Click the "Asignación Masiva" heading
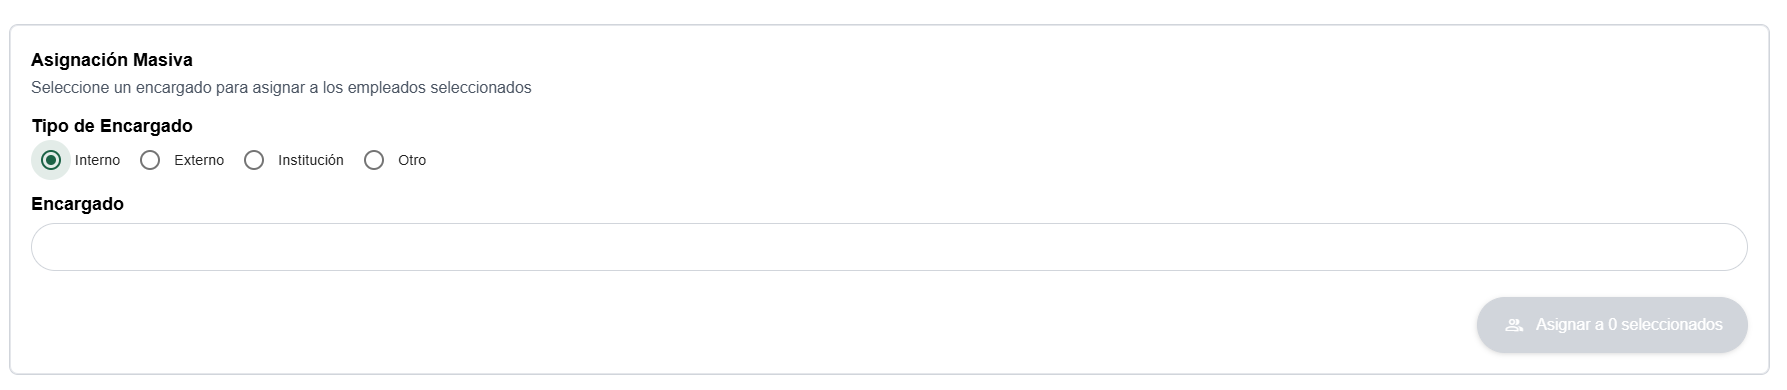The image size is (1787, 390). [x=112, y=60]
